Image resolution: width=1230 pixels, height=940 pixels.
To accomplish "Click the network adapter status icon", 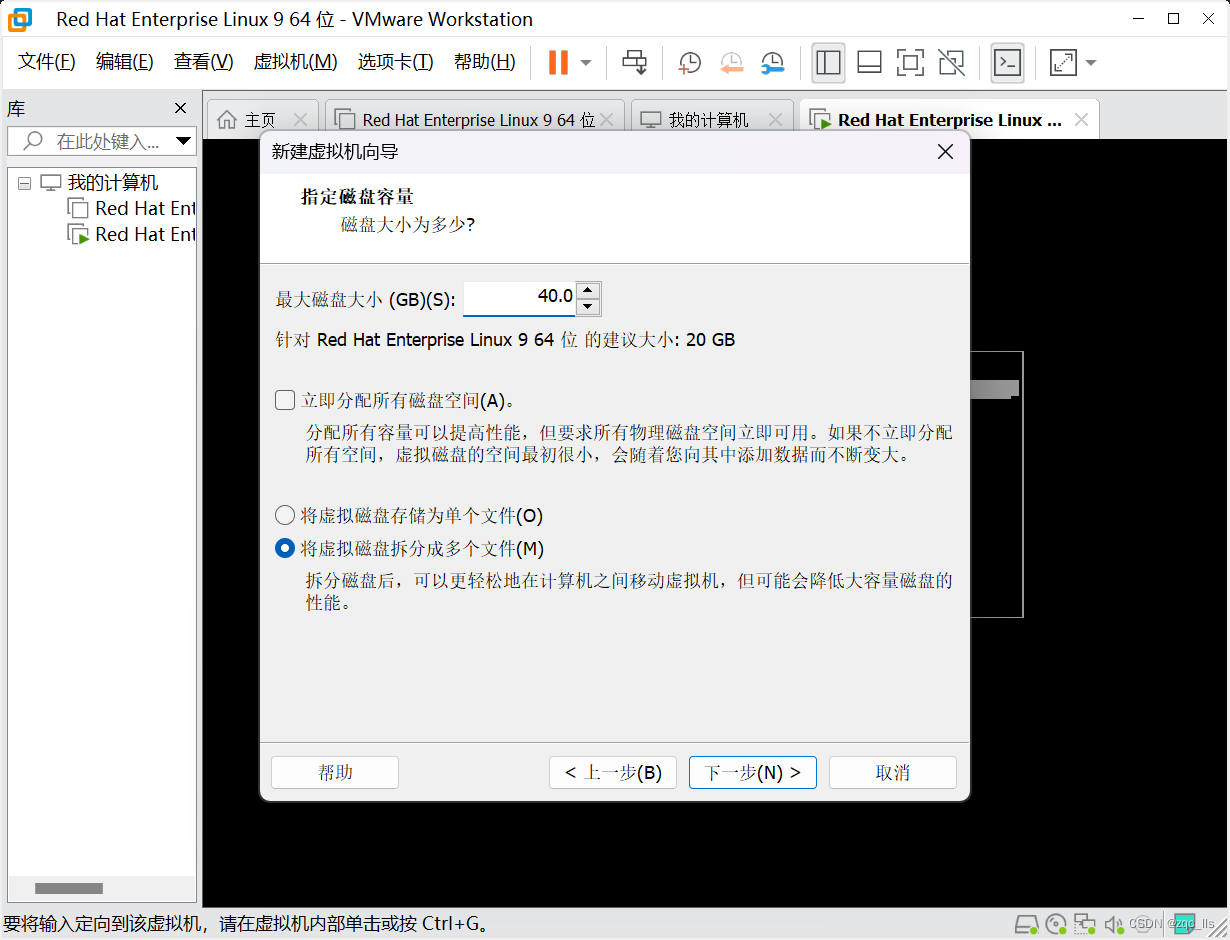I will (x=1084, y=923).
